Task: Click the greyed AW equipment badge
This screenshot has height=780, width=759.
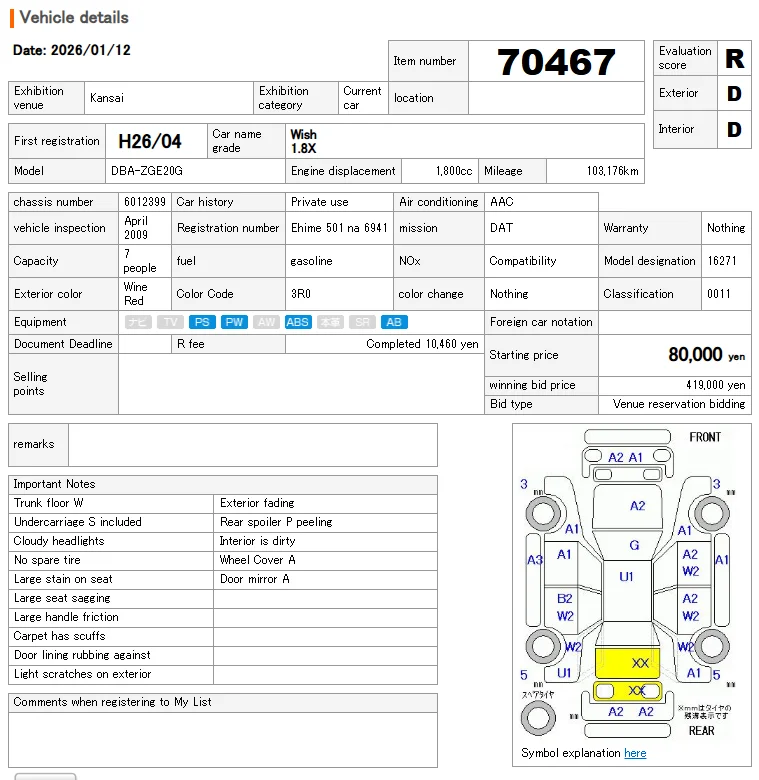Action: [266, 322]
